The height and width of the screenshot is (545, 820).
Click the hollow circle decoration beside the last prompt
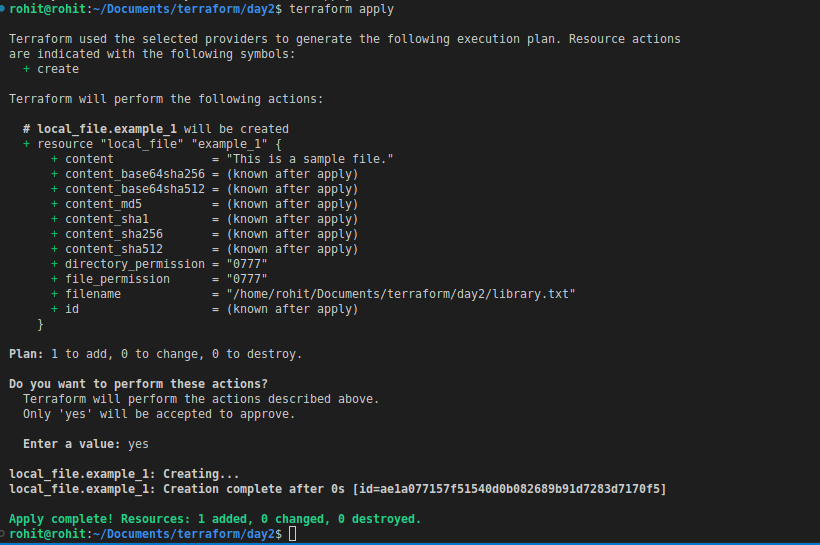(2, 533)
